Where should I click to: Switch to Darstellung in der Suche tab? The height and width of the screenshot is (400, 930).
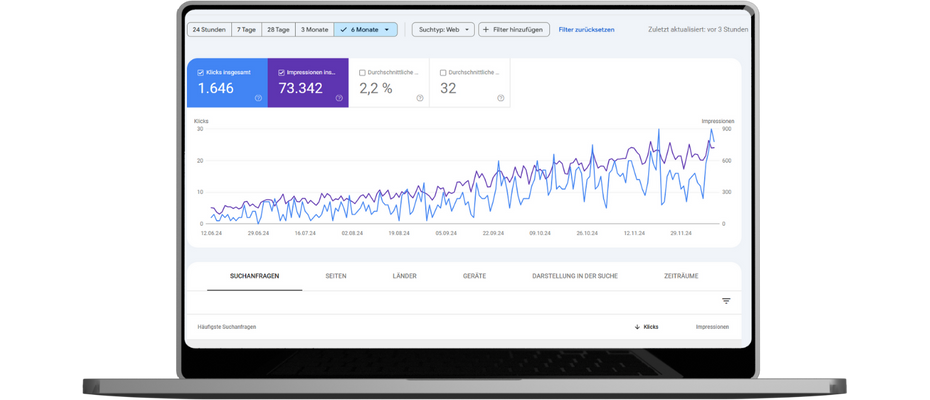click(575, 276)
